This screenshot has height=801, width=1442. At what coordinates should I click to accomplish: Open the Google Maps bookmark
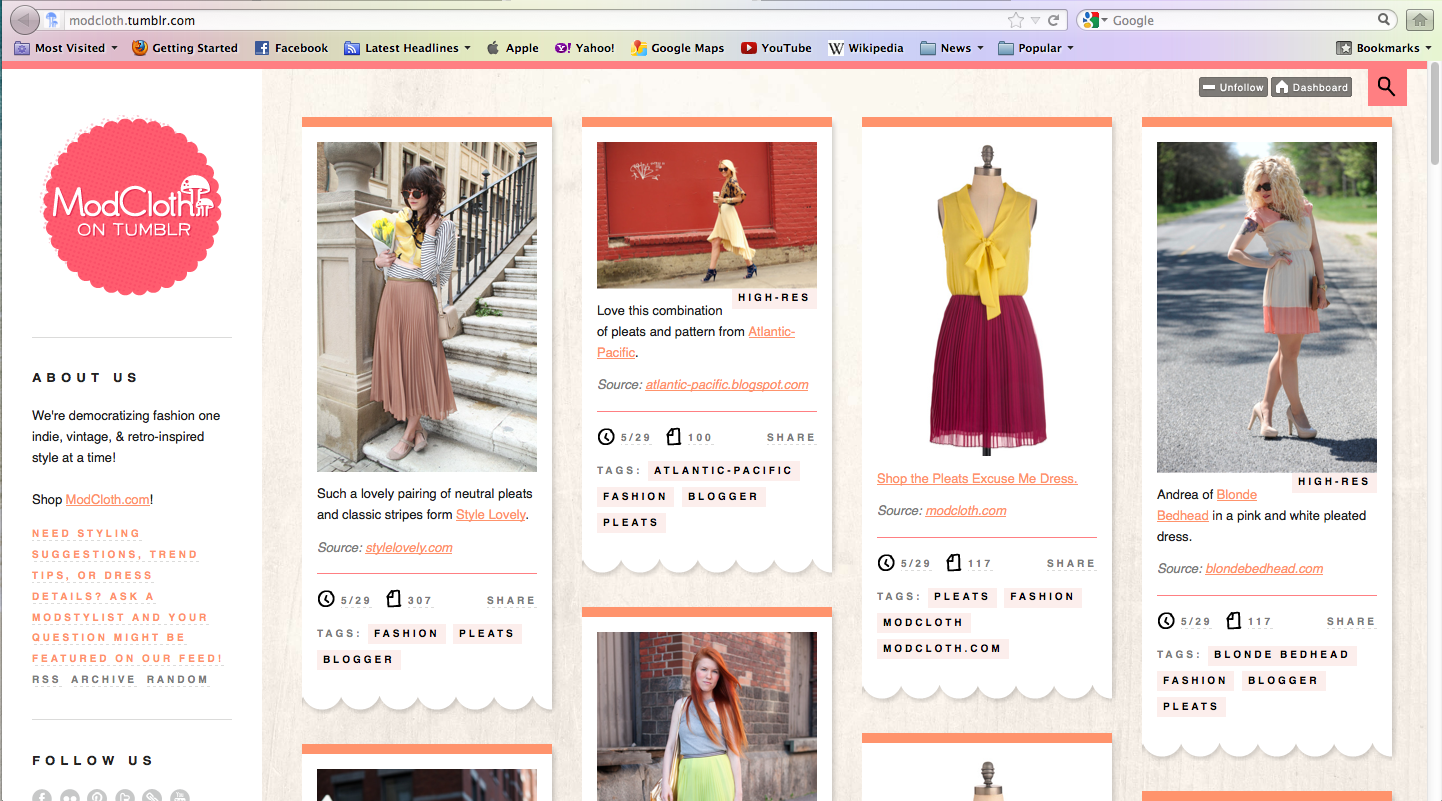point(678,48)
